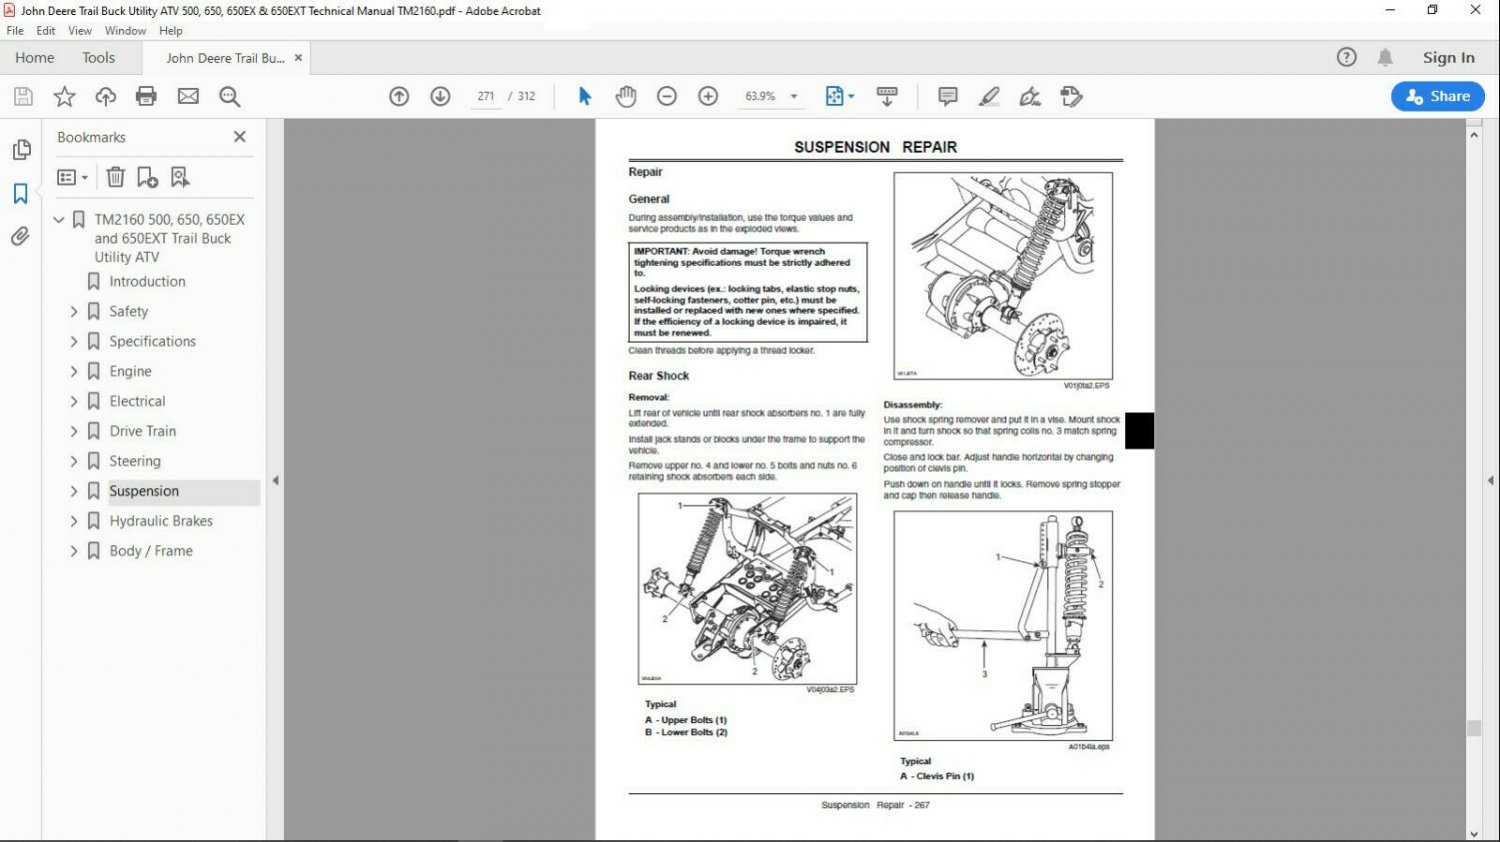Open the Window menu
Viewport: 1500px width, 842px height.
pyautogui.click(x=125, y=31)
